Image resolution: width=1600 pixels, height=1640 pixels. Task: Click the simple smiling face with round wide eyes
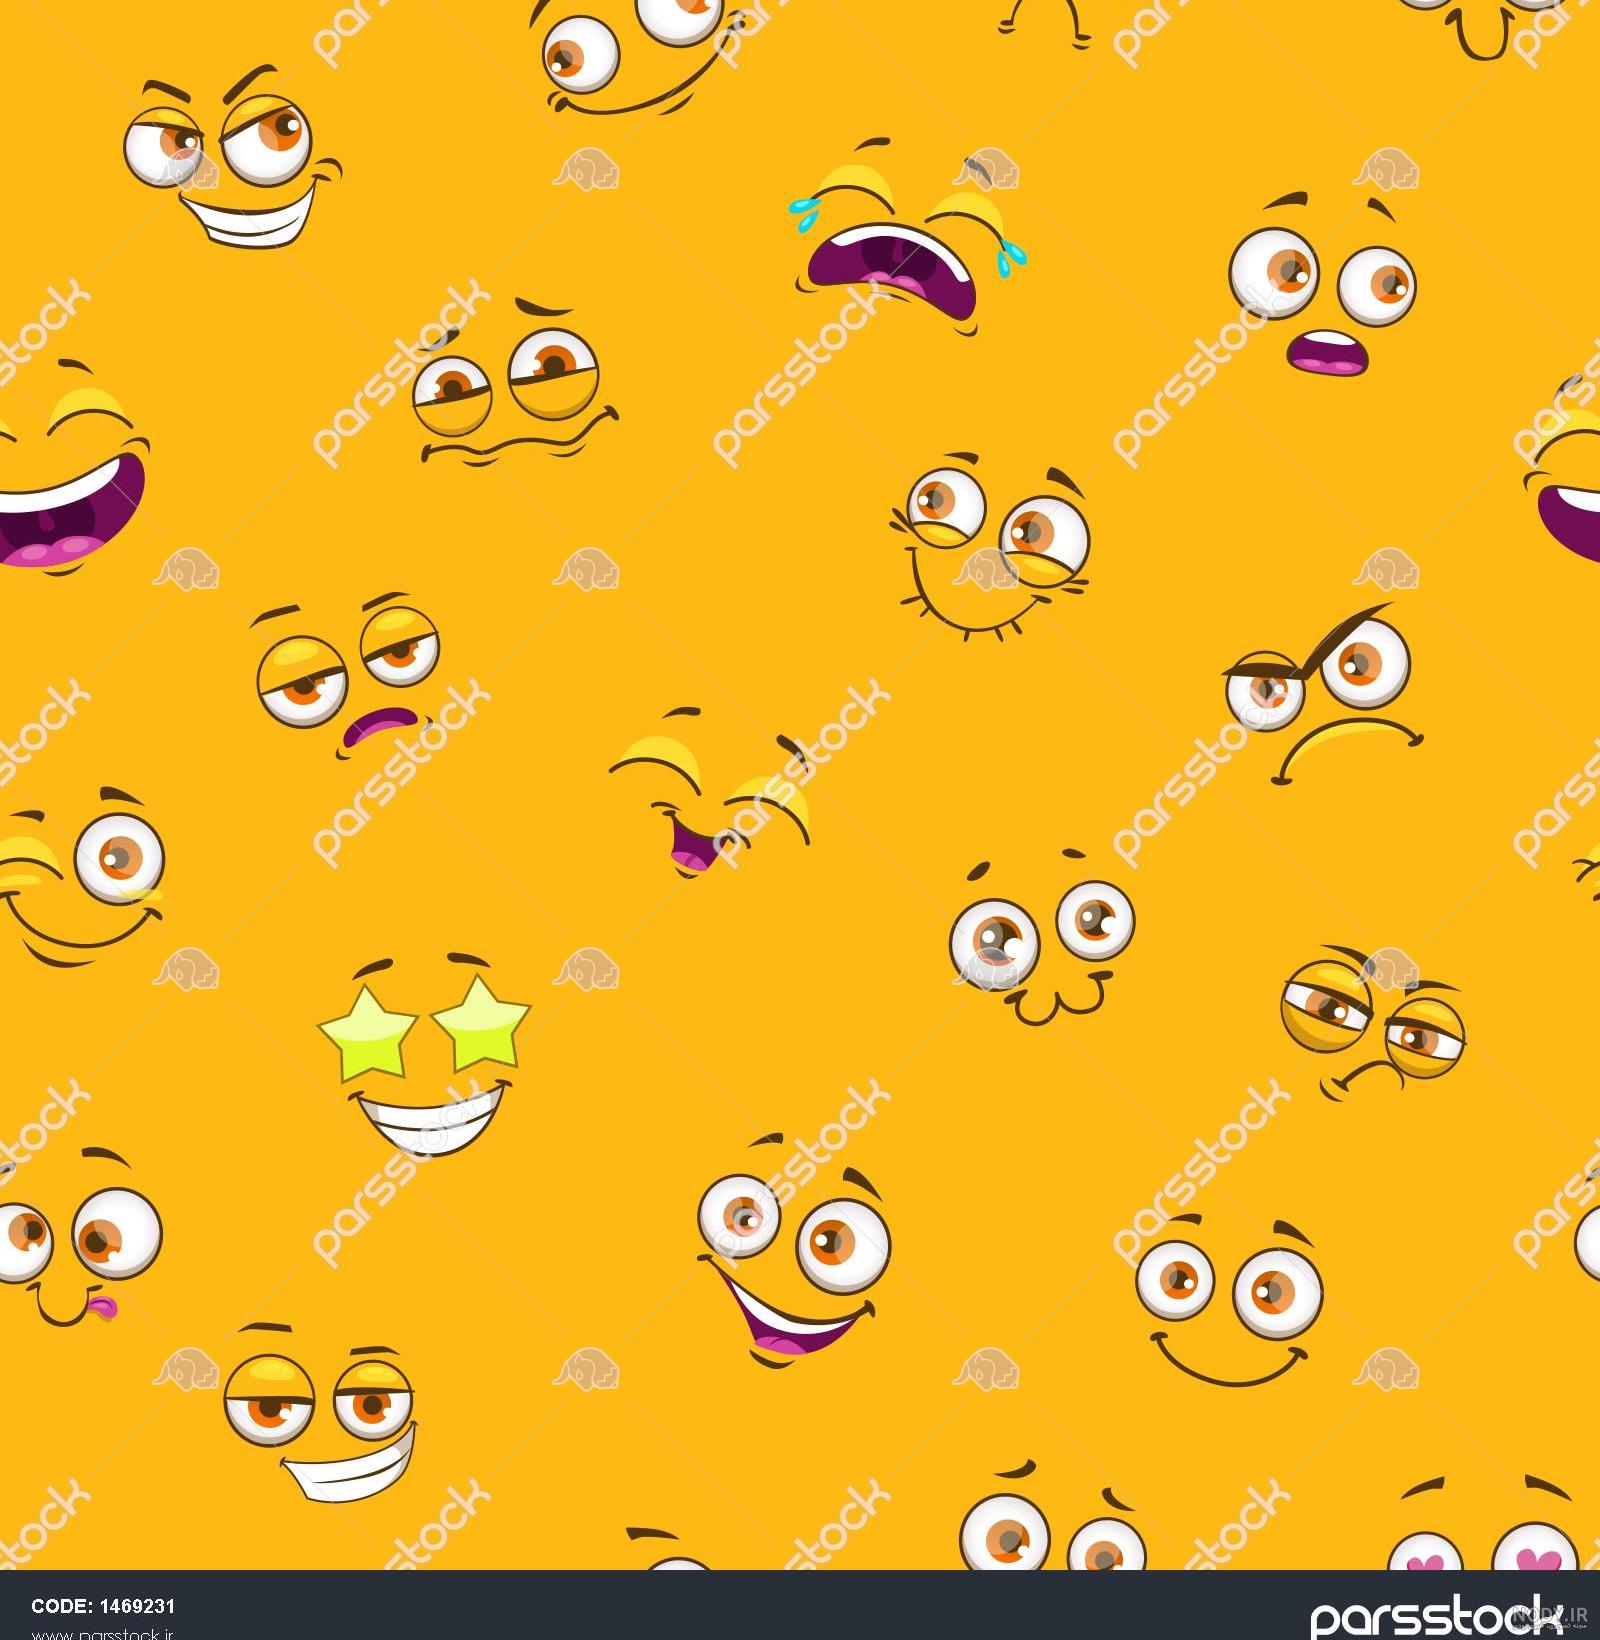pyautogui.click(x=1228, y=1301)
